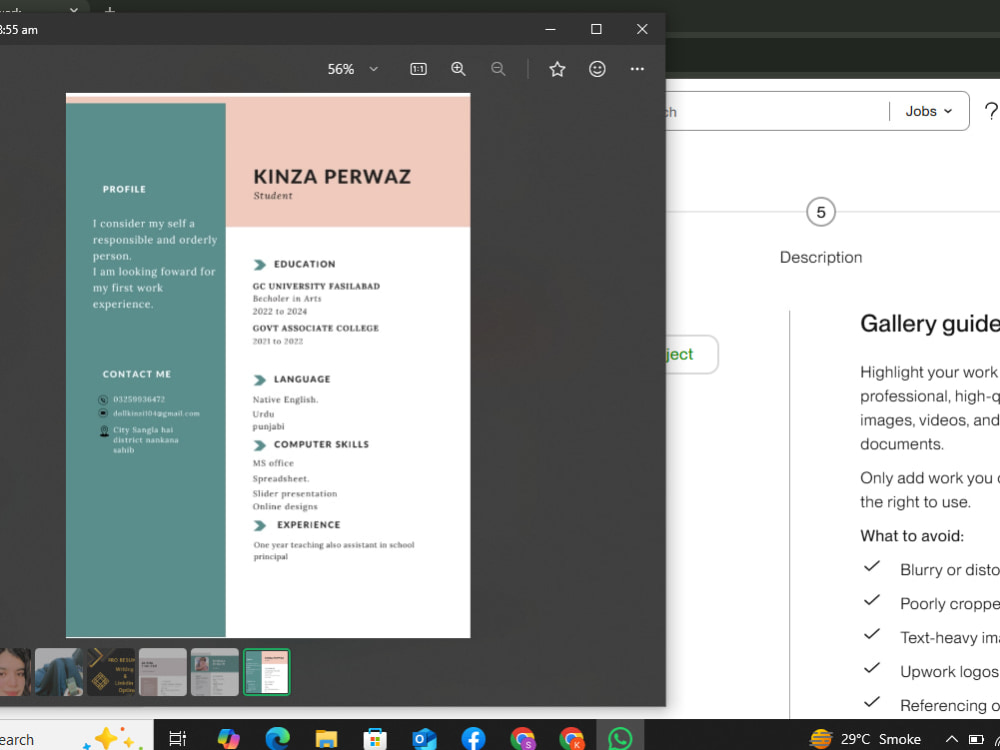The image size is (1000, 750).
Task: Select the blue fabric photo thumbnail
Action: click(x=59, y=672)
